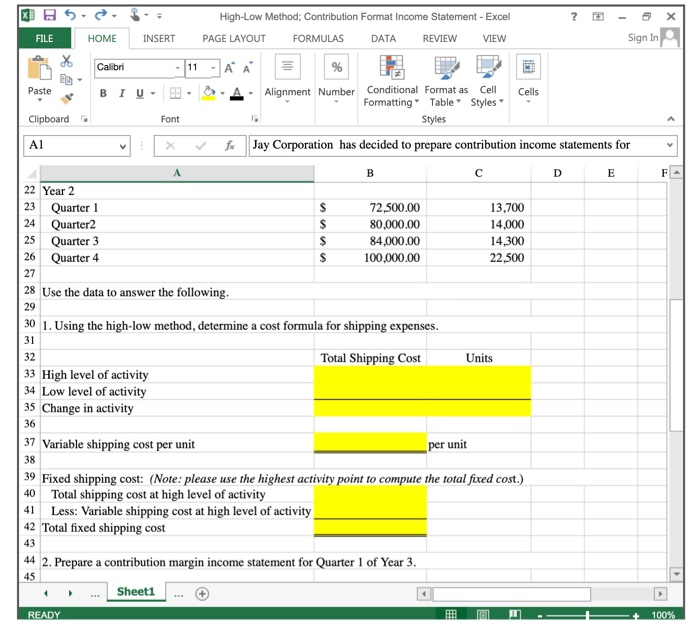
Task: Select the Sheet1 tab
Action: [x=136, y=592]
